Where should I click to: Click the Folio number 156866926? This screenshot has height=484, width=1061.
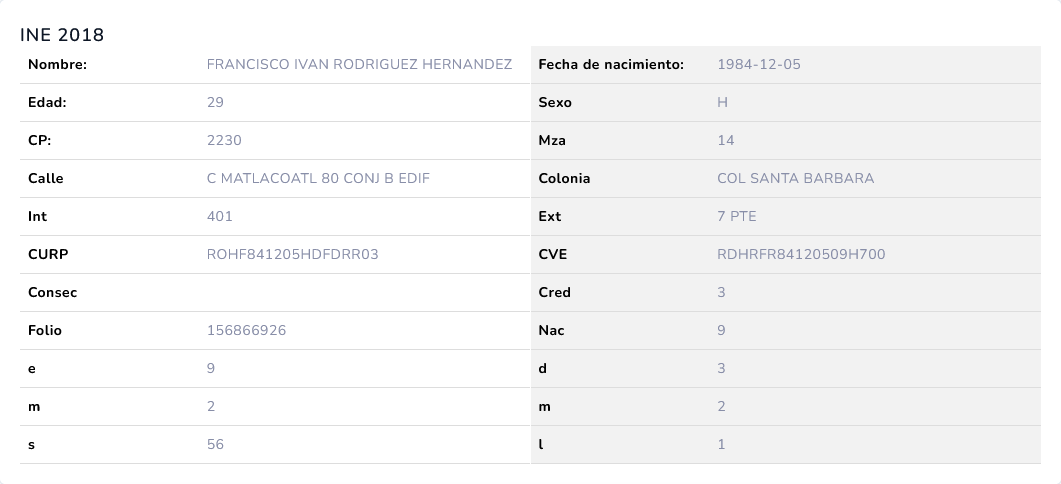point(246,331)
